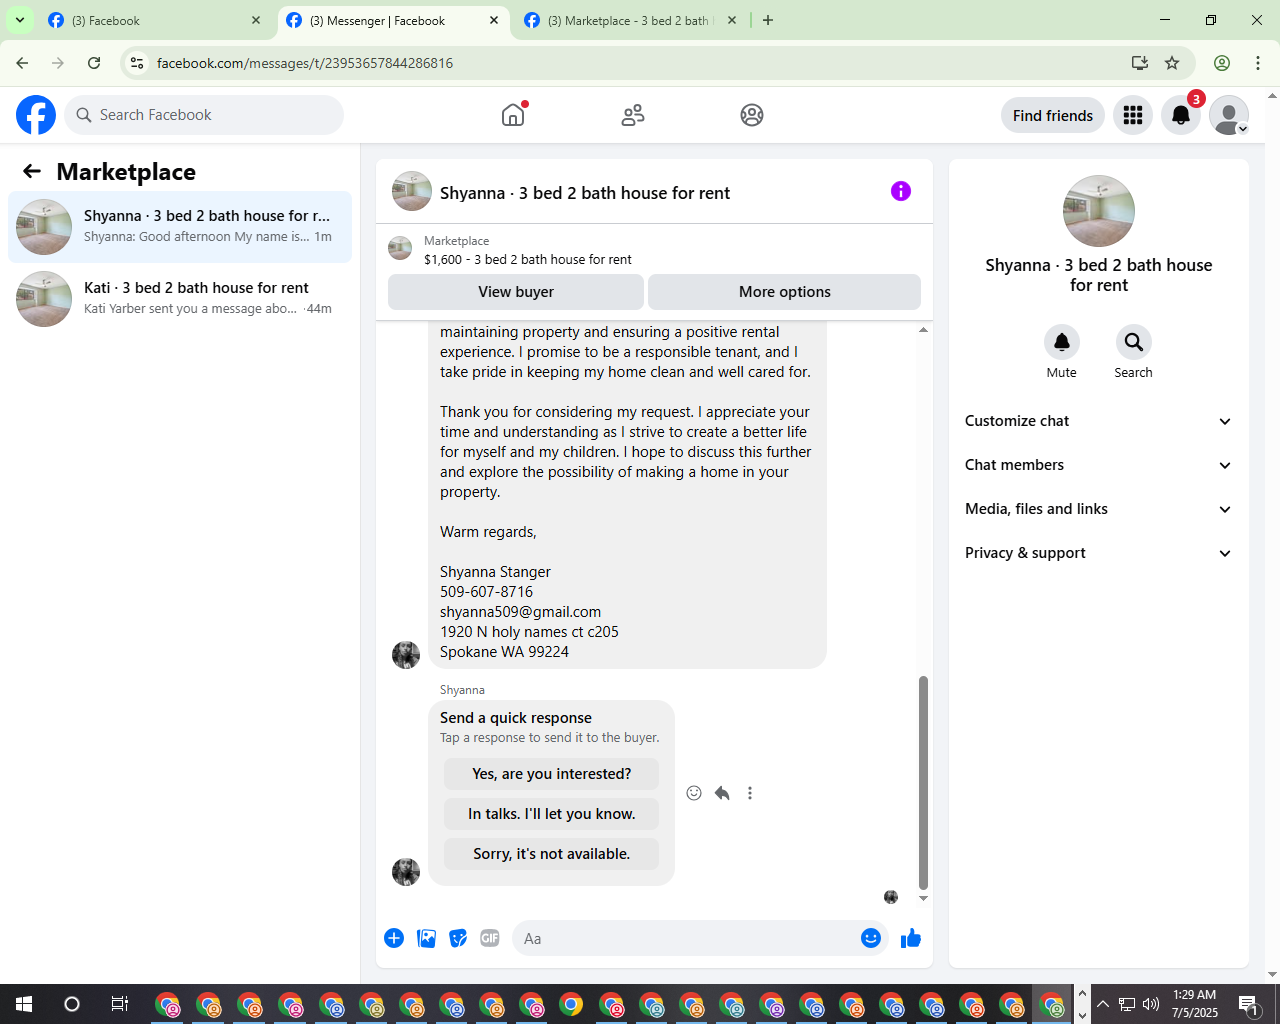
Task: Open more actions plus icon in composer
Action: 394,938
